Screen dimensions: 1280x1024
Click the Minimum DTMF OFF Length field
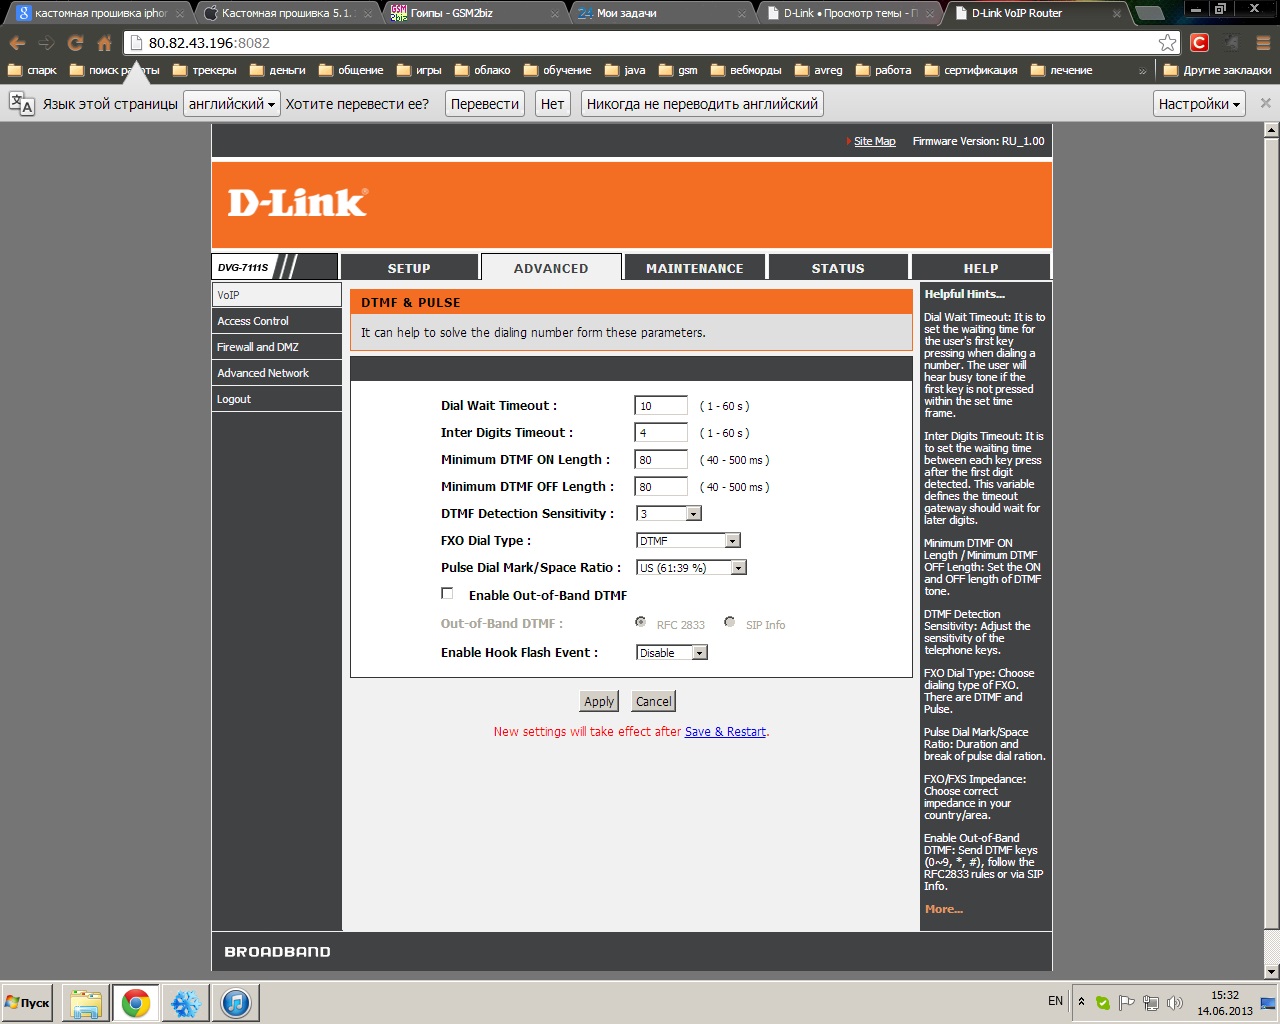coord(661,487)
